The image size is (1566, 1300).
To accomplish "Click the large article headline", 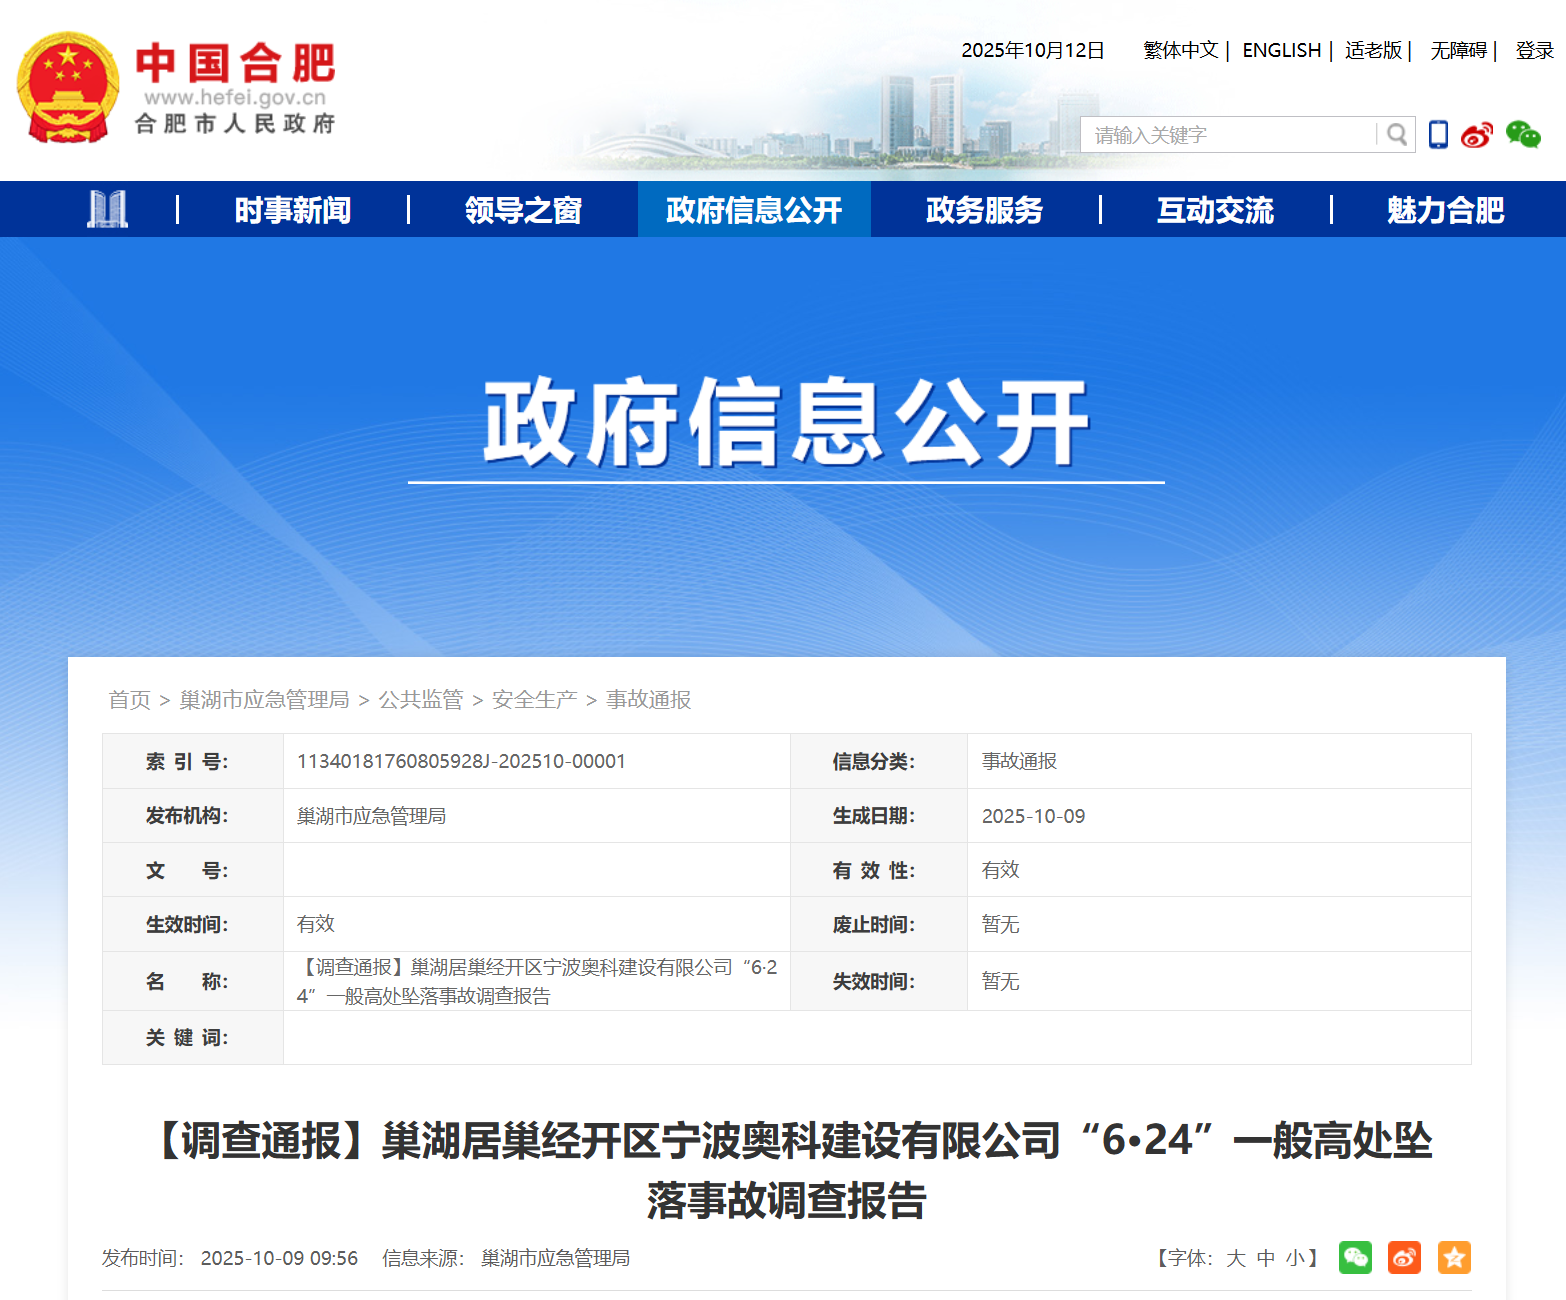I will (x=787, y=1170).
